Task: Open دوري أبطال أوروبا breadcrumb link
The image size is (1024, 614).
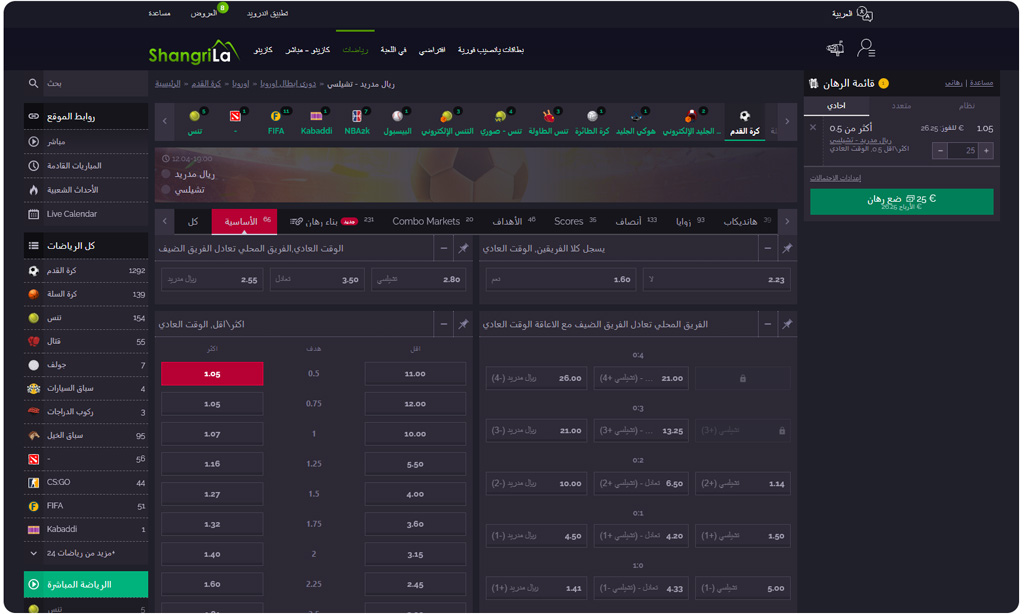Action: click(288, 84)
